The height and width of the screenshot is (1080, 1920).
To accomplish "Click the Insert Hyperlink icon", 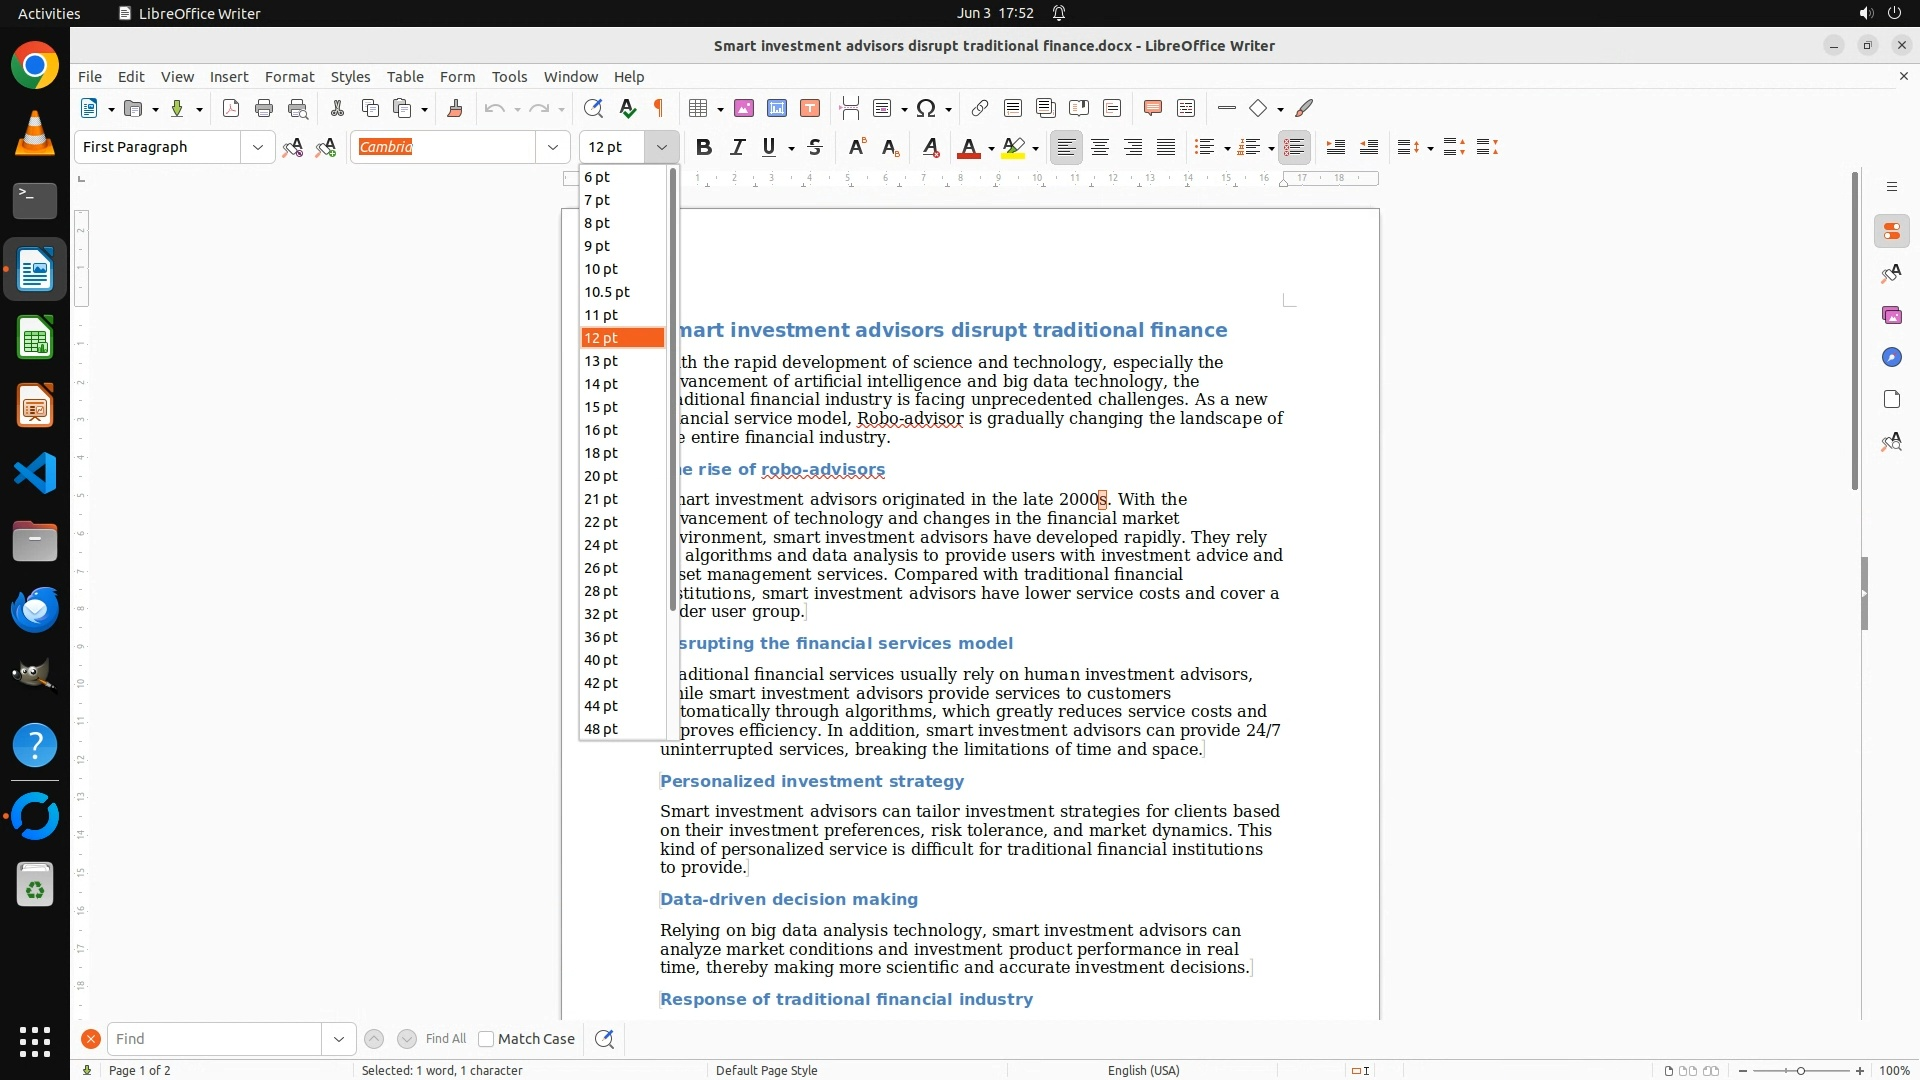I will (x=980, y=109).
